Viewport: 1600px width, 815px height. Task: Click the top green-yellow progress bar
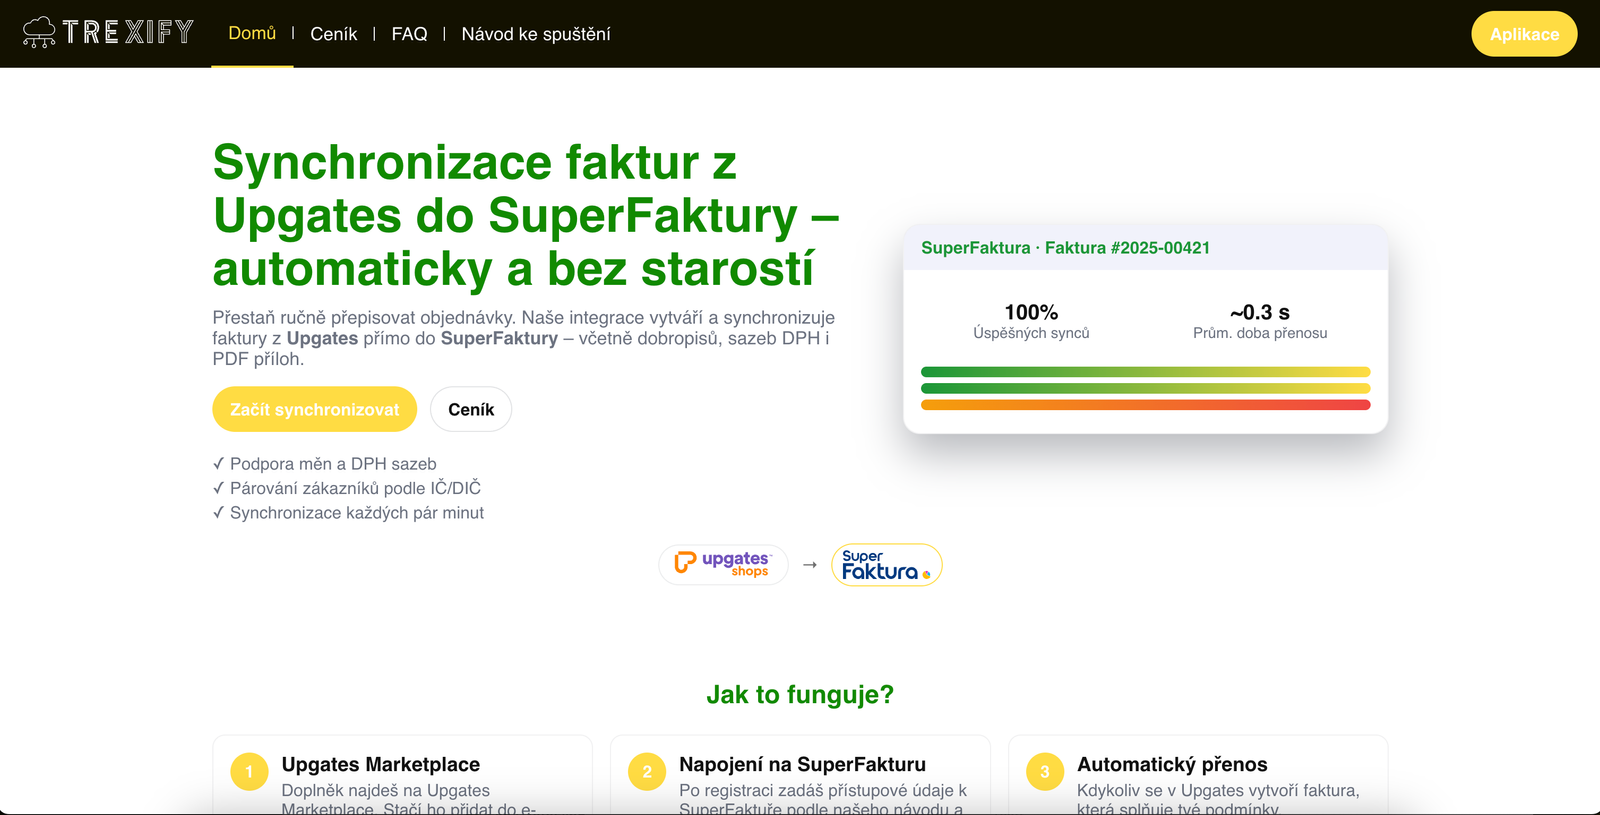pos(1145,372)
